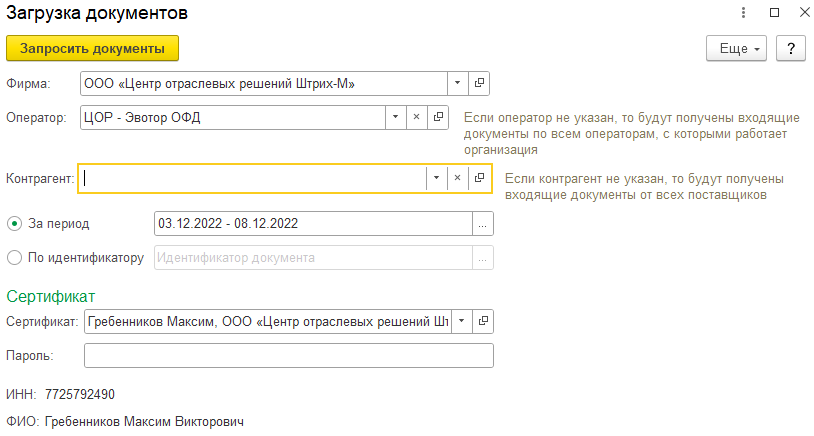This screenshot has height=436, width=814.
Task: Open the Сертификат record via open icon
Action: coord(483,322)
